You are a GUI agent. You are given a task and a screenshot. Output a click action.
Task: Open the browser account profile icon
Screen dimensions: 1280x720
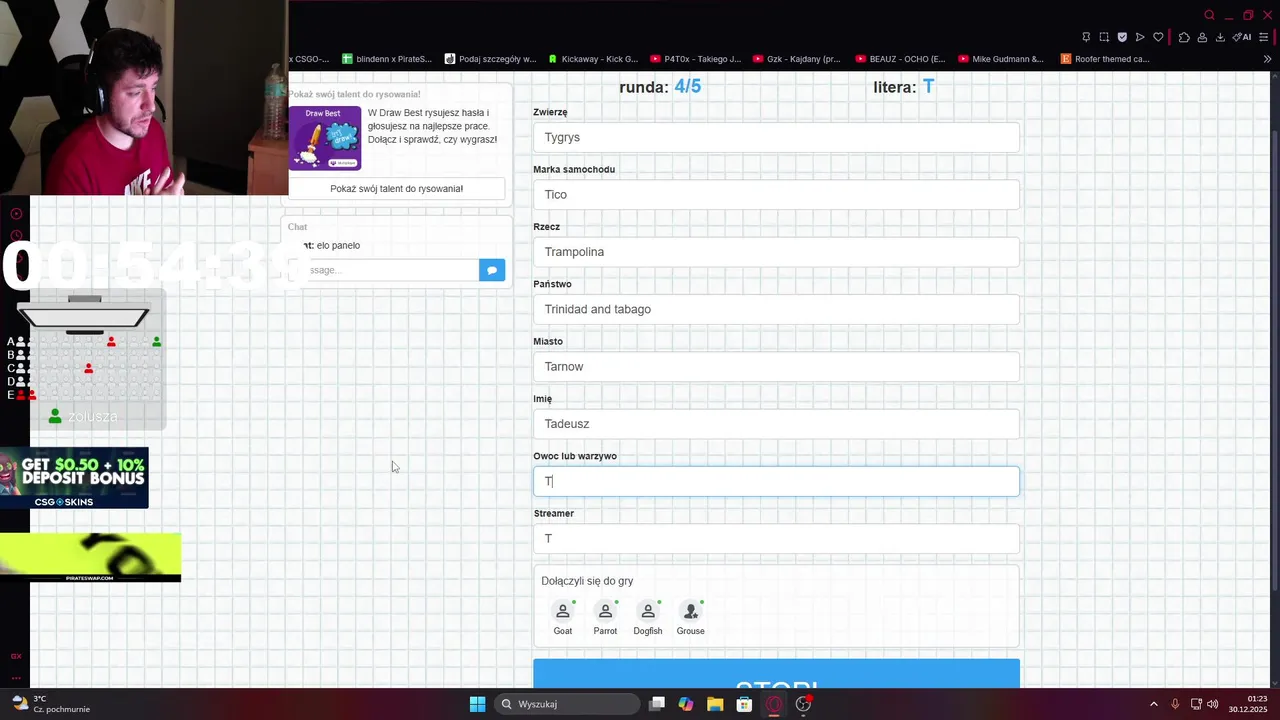pos(1202,37)
